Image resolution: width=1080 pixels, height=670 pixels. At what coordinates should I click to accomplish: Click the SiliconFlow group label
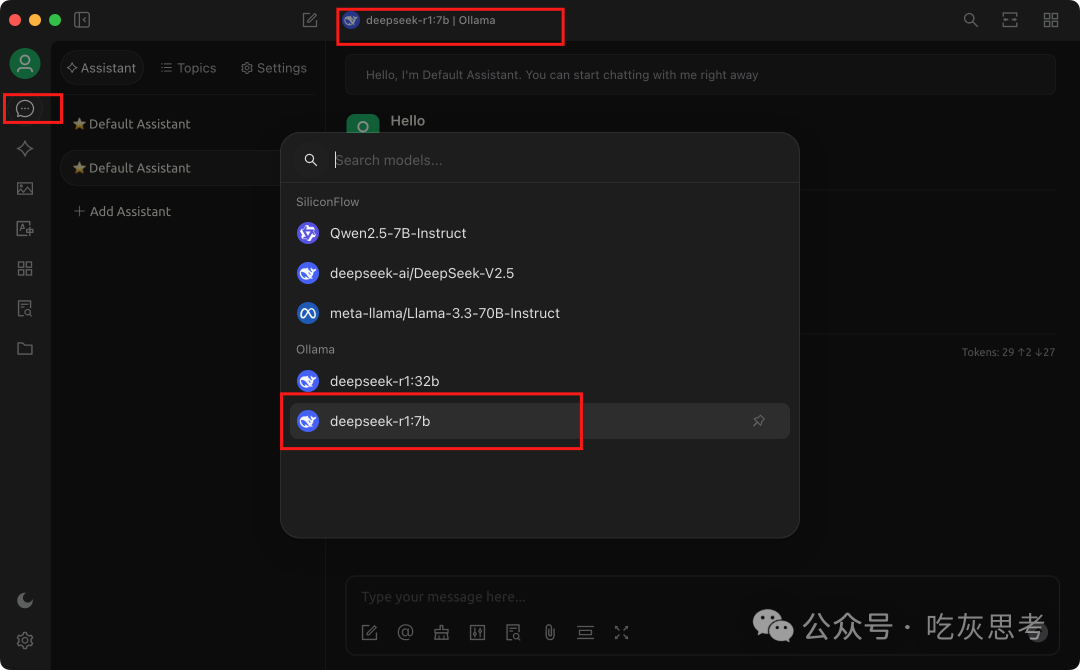point(327,202)
